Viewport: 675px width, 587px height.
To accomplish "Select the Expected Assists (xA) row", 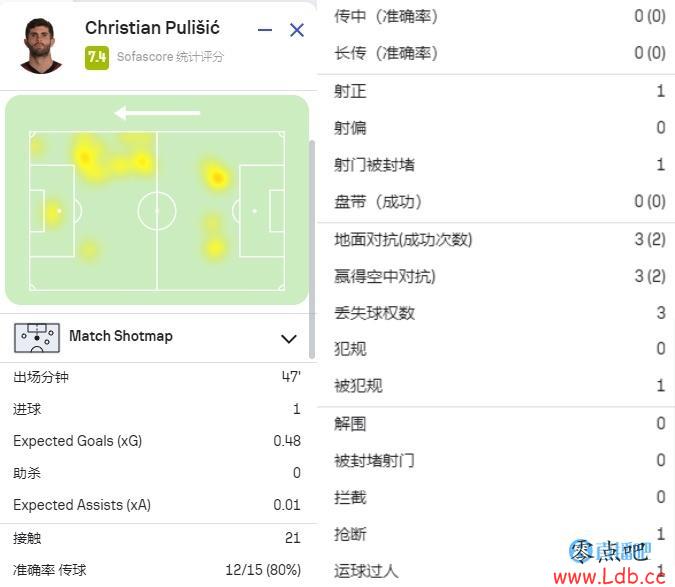I will coord(157,505).
